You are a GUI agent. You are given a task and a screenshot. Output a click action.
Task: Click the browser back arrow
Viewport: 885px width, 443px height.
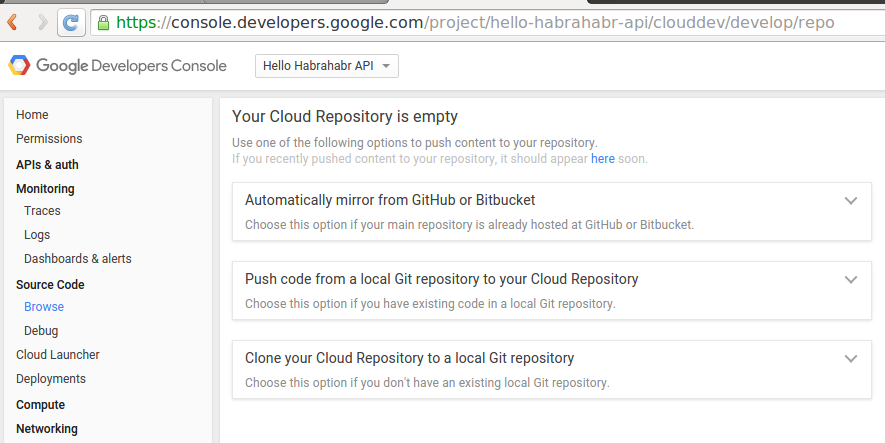(x=12, y=23)
